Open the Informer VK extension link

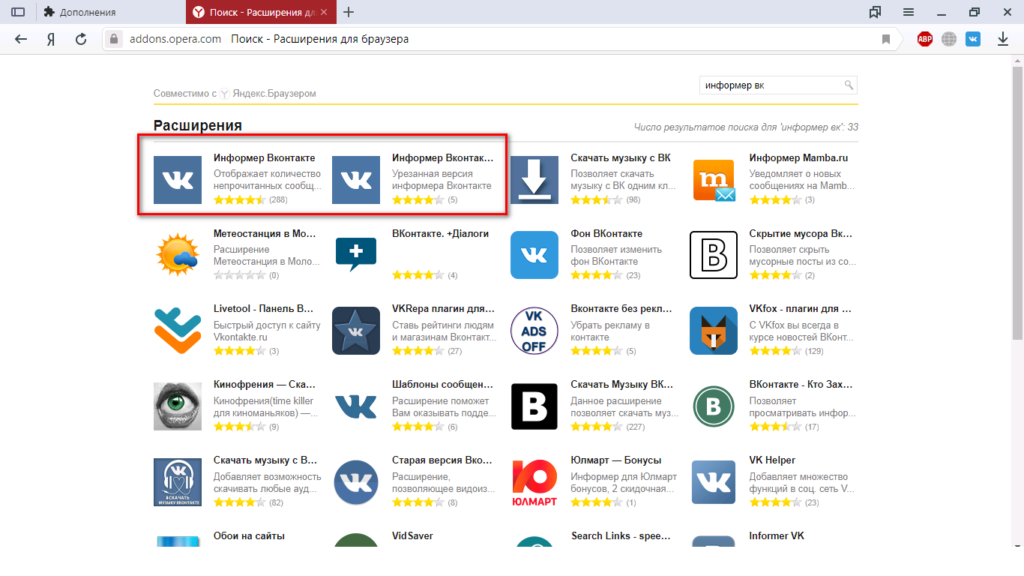776,536
